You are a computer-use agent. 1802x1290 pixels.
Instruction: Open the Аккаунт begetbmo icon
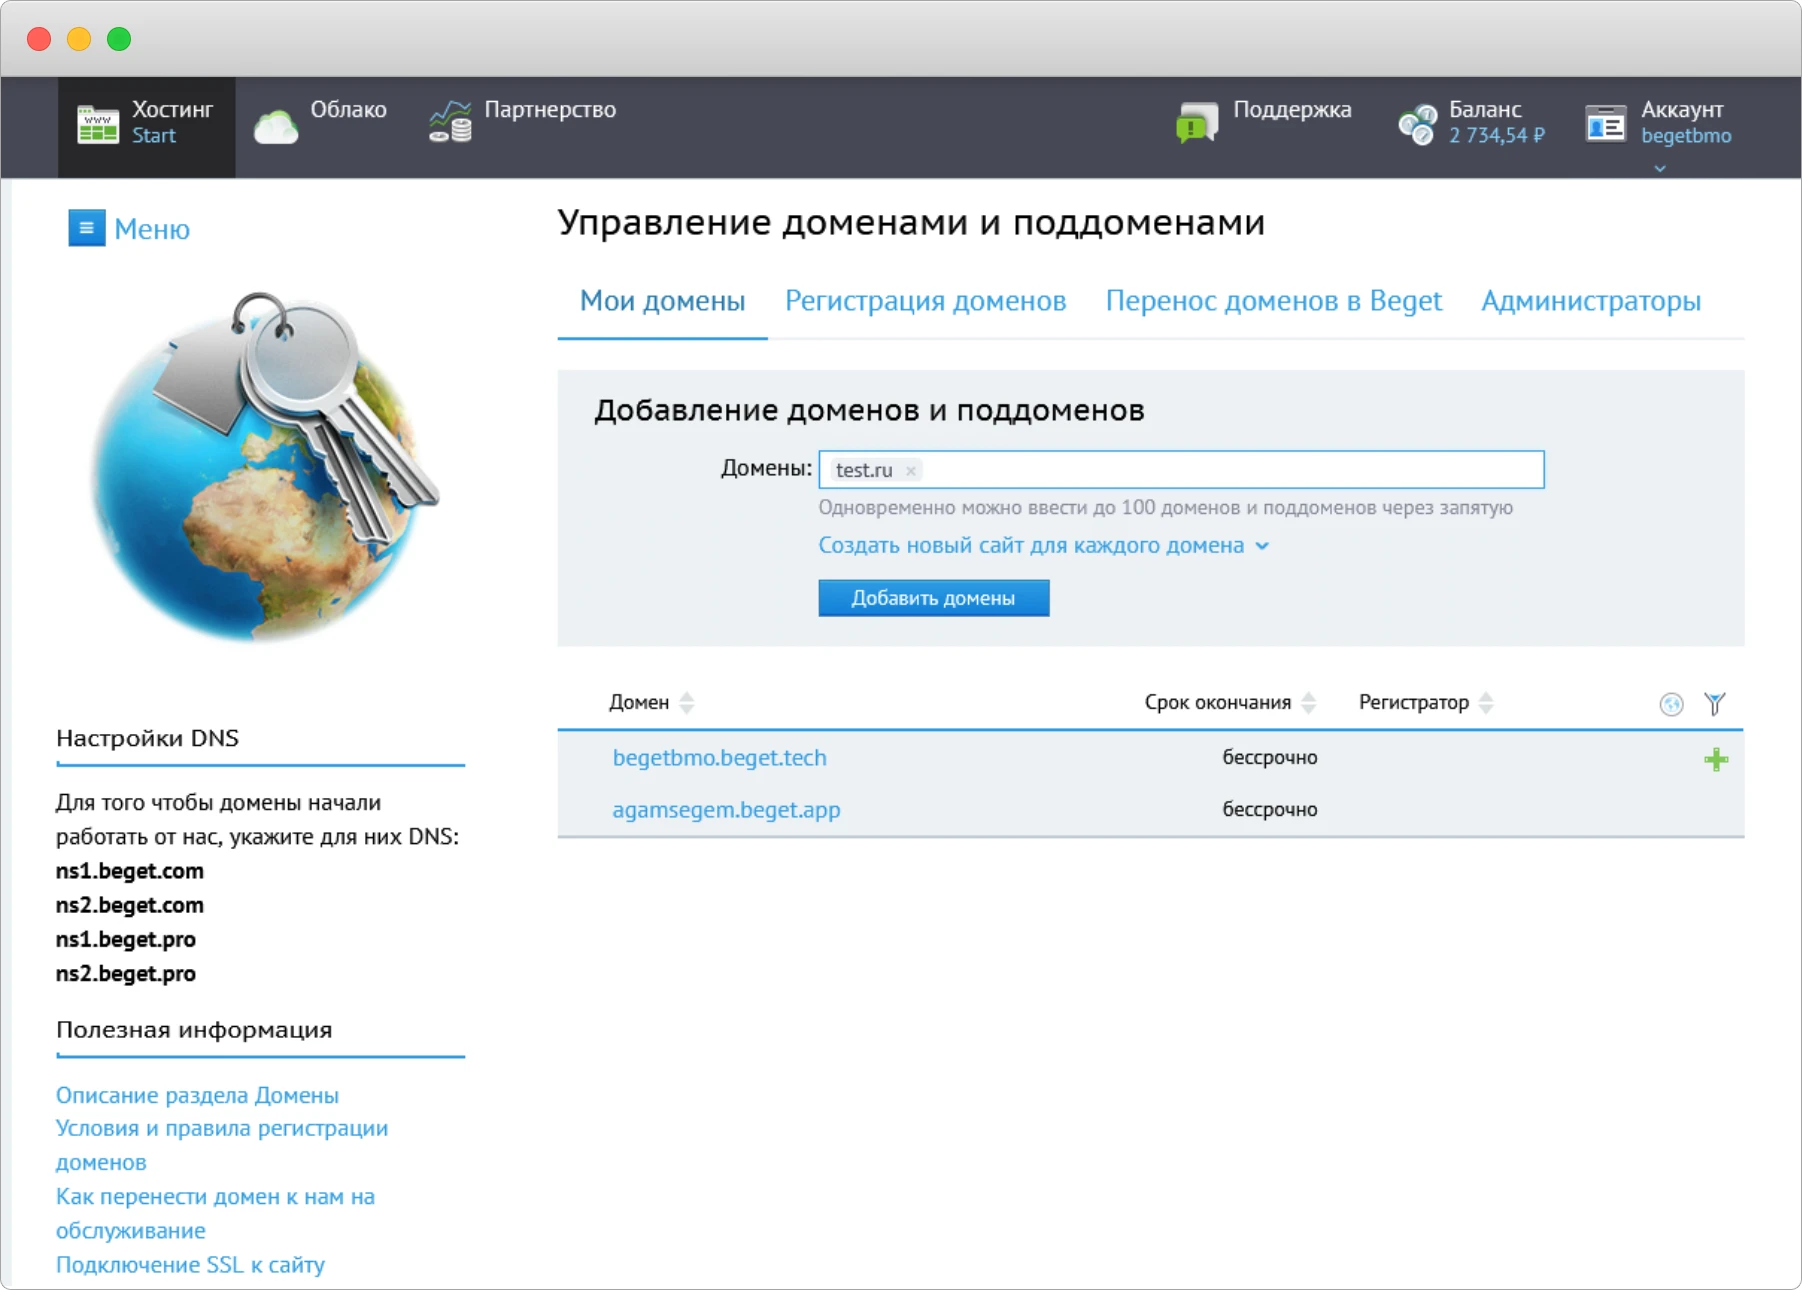click(1606, 122)
